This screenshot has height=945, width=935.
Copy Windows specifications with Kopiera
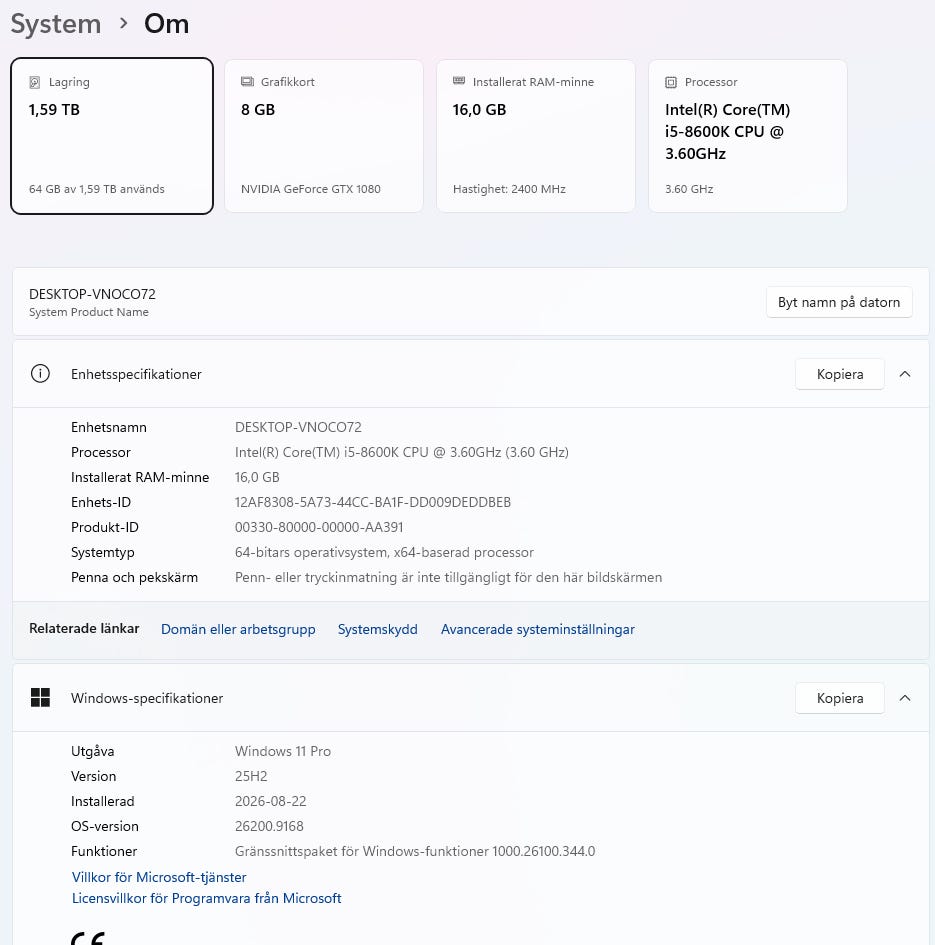(840, 698)
